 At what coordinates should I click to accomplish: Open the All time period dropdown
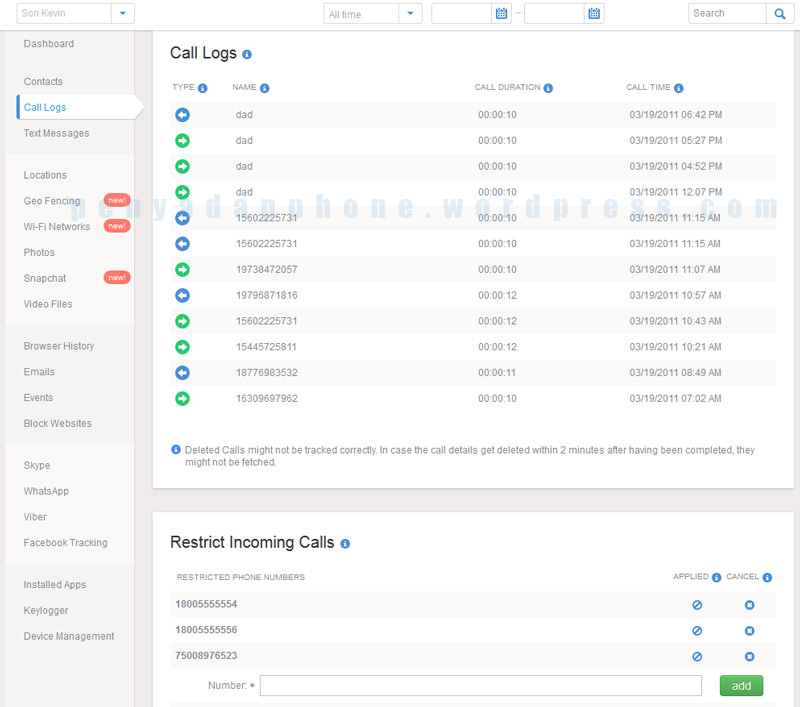(x=411, y=14)
